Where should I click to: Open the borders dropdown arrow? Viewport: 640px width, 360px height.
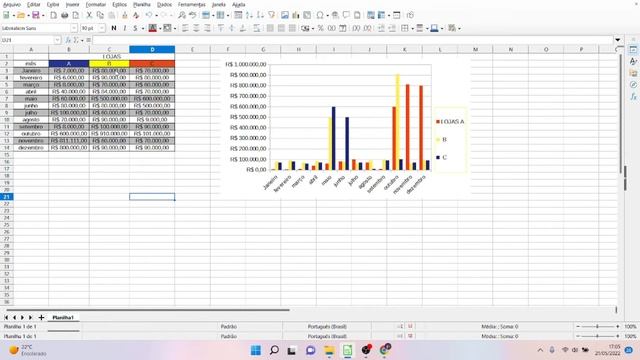(412, 29)
